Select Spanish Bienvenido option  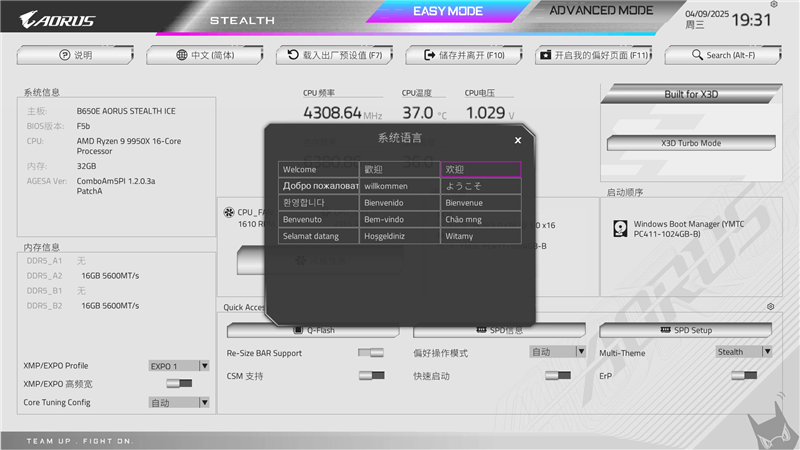[x=399, y=203]
